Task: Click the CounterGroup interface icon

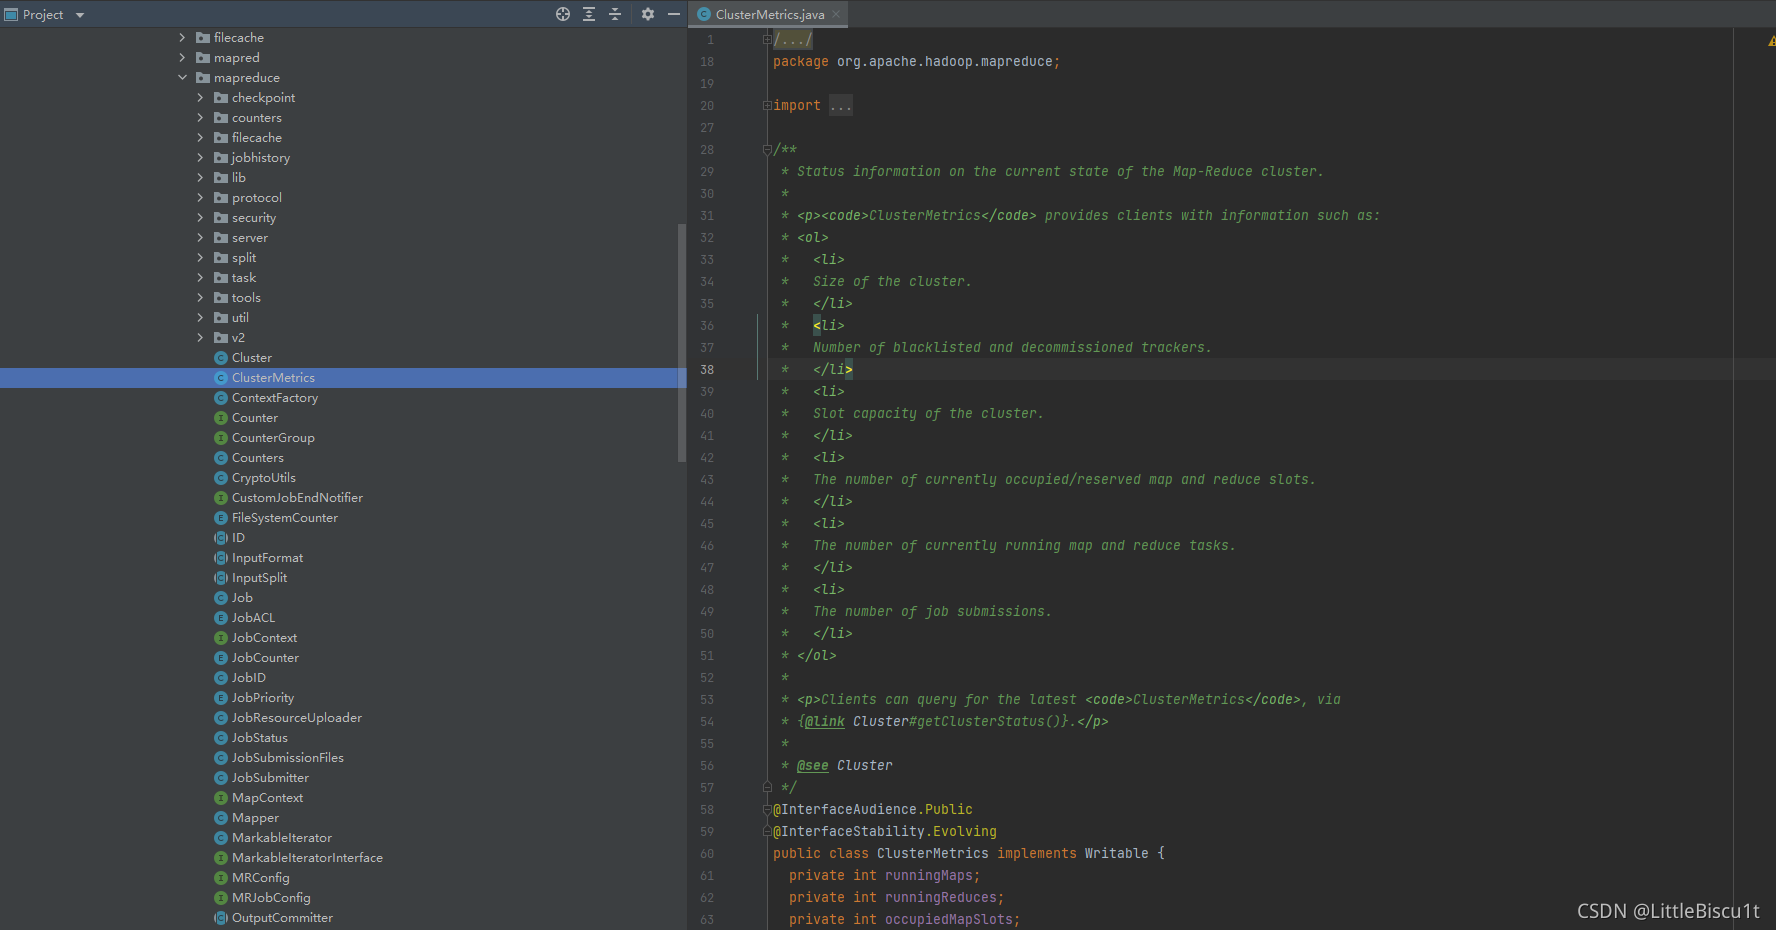Action: click(221, 437)
